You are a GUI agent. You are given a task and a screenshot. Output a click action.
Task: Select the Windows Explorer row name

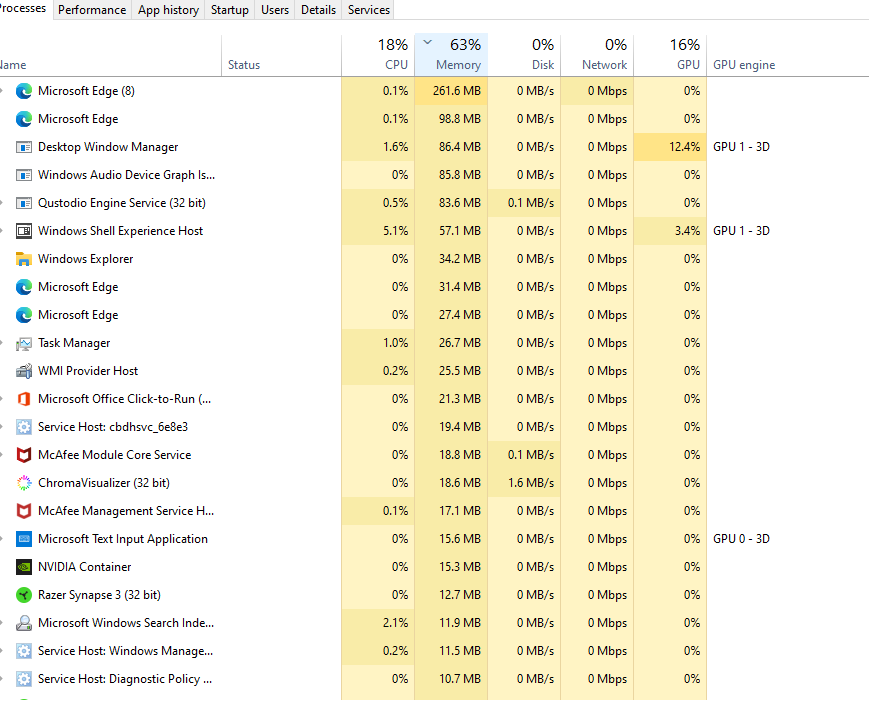coord(85,259)
